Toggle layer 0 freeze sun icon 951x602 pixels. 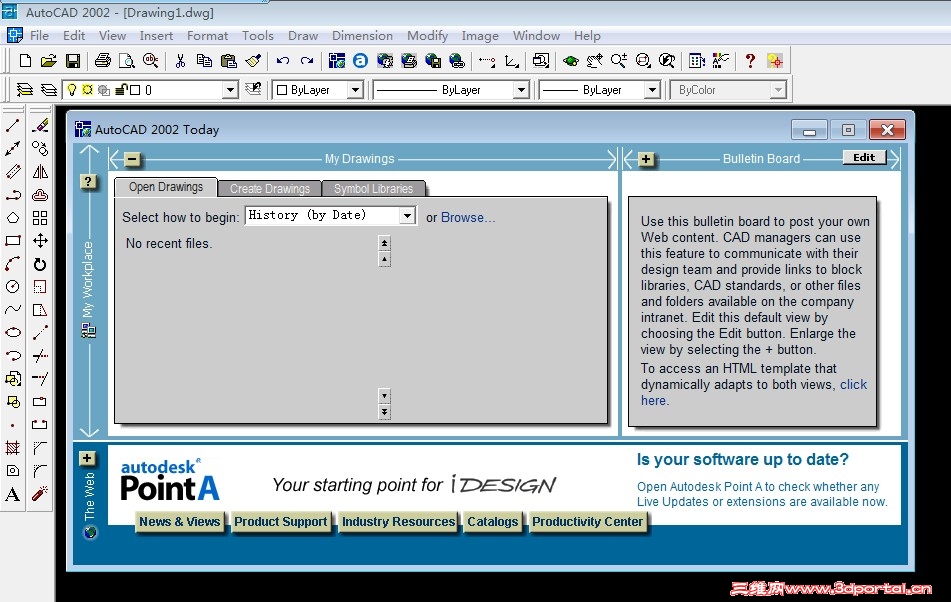pyautogui.click(x=87, y=90)
